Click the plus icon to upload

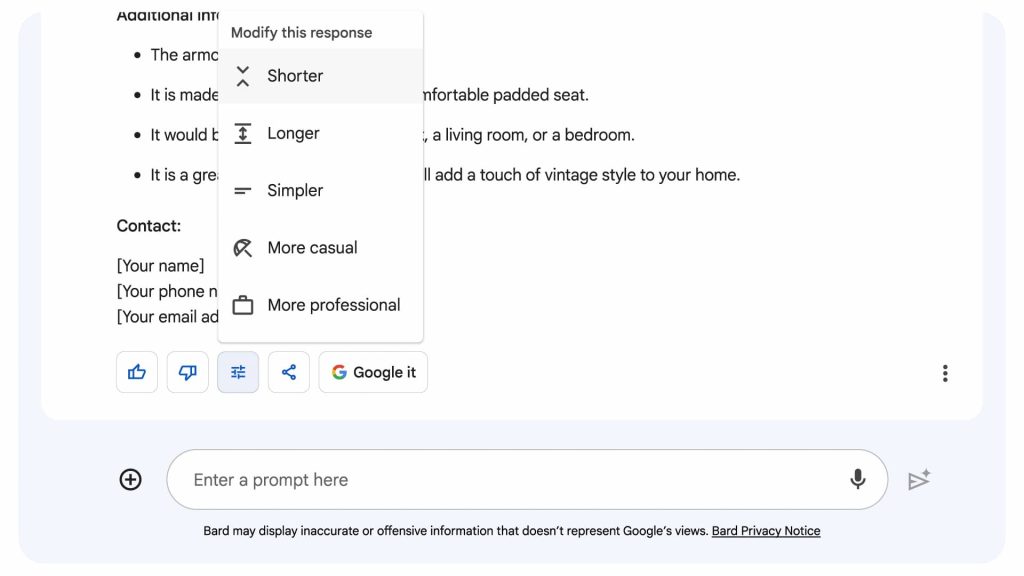pyautogui.click(x=131, y=480)
